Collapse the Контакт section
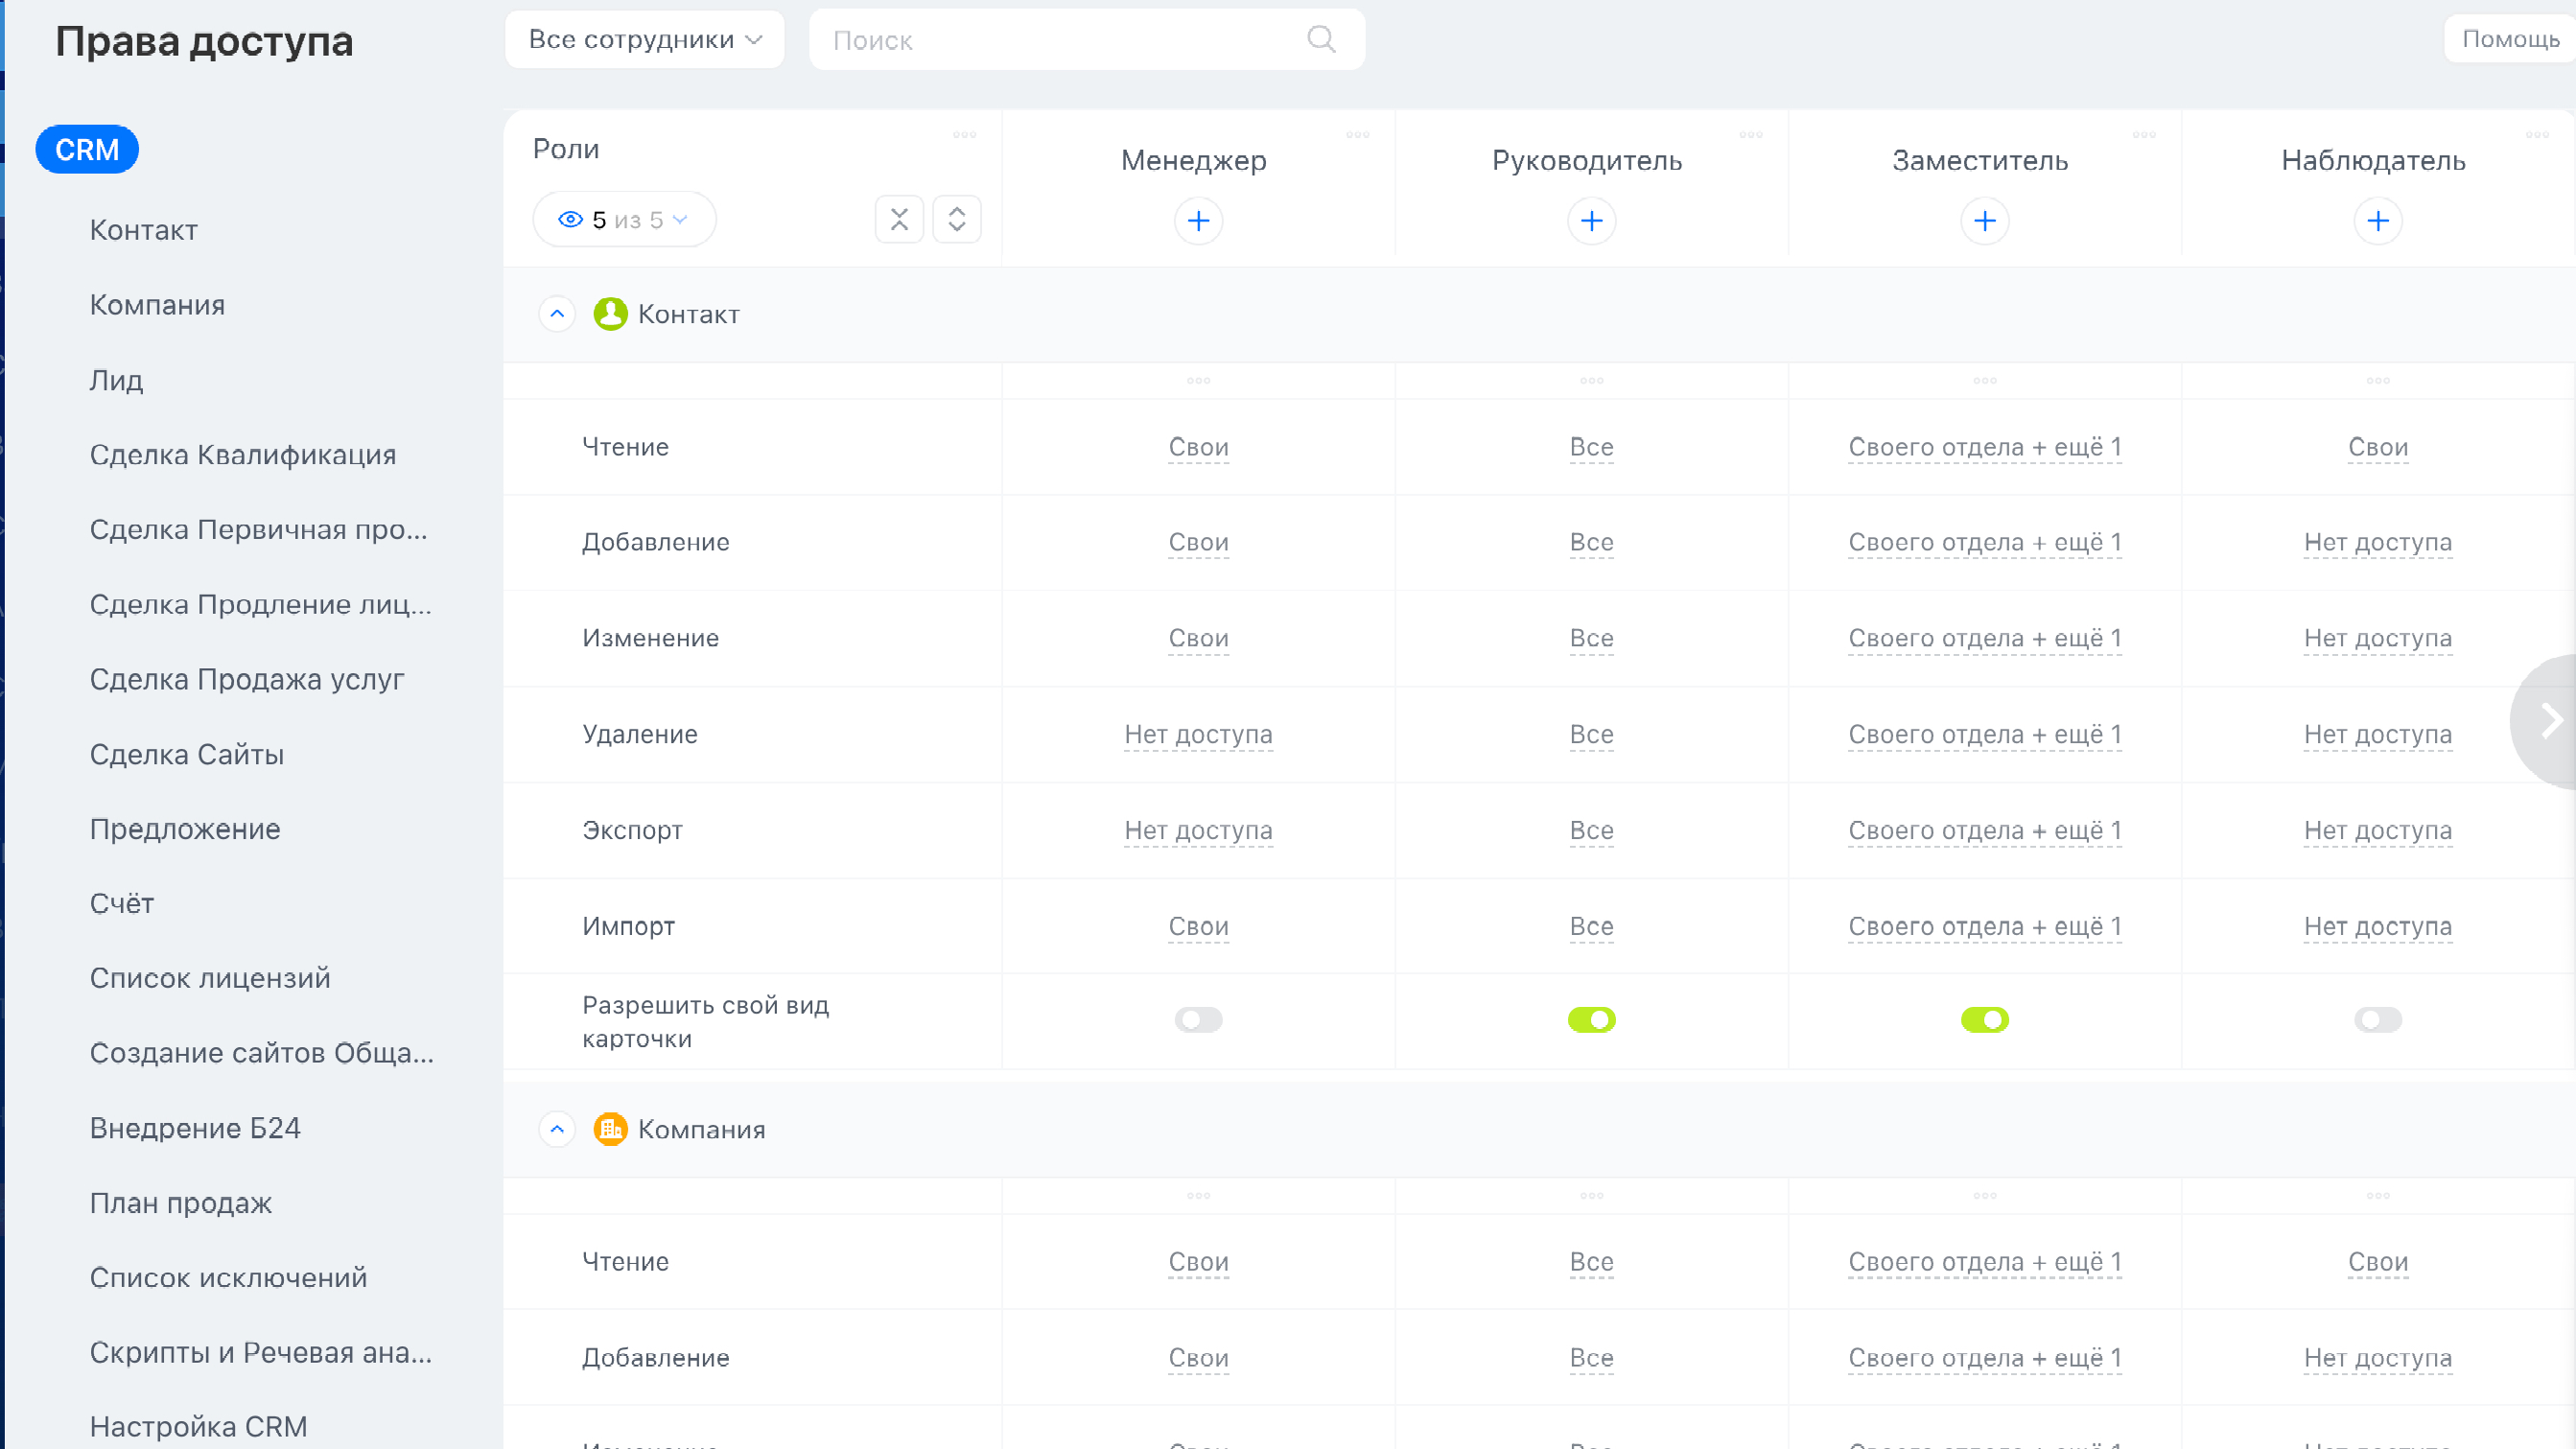This screenshot has width=2576, height=1449. (x=557, y=314)
